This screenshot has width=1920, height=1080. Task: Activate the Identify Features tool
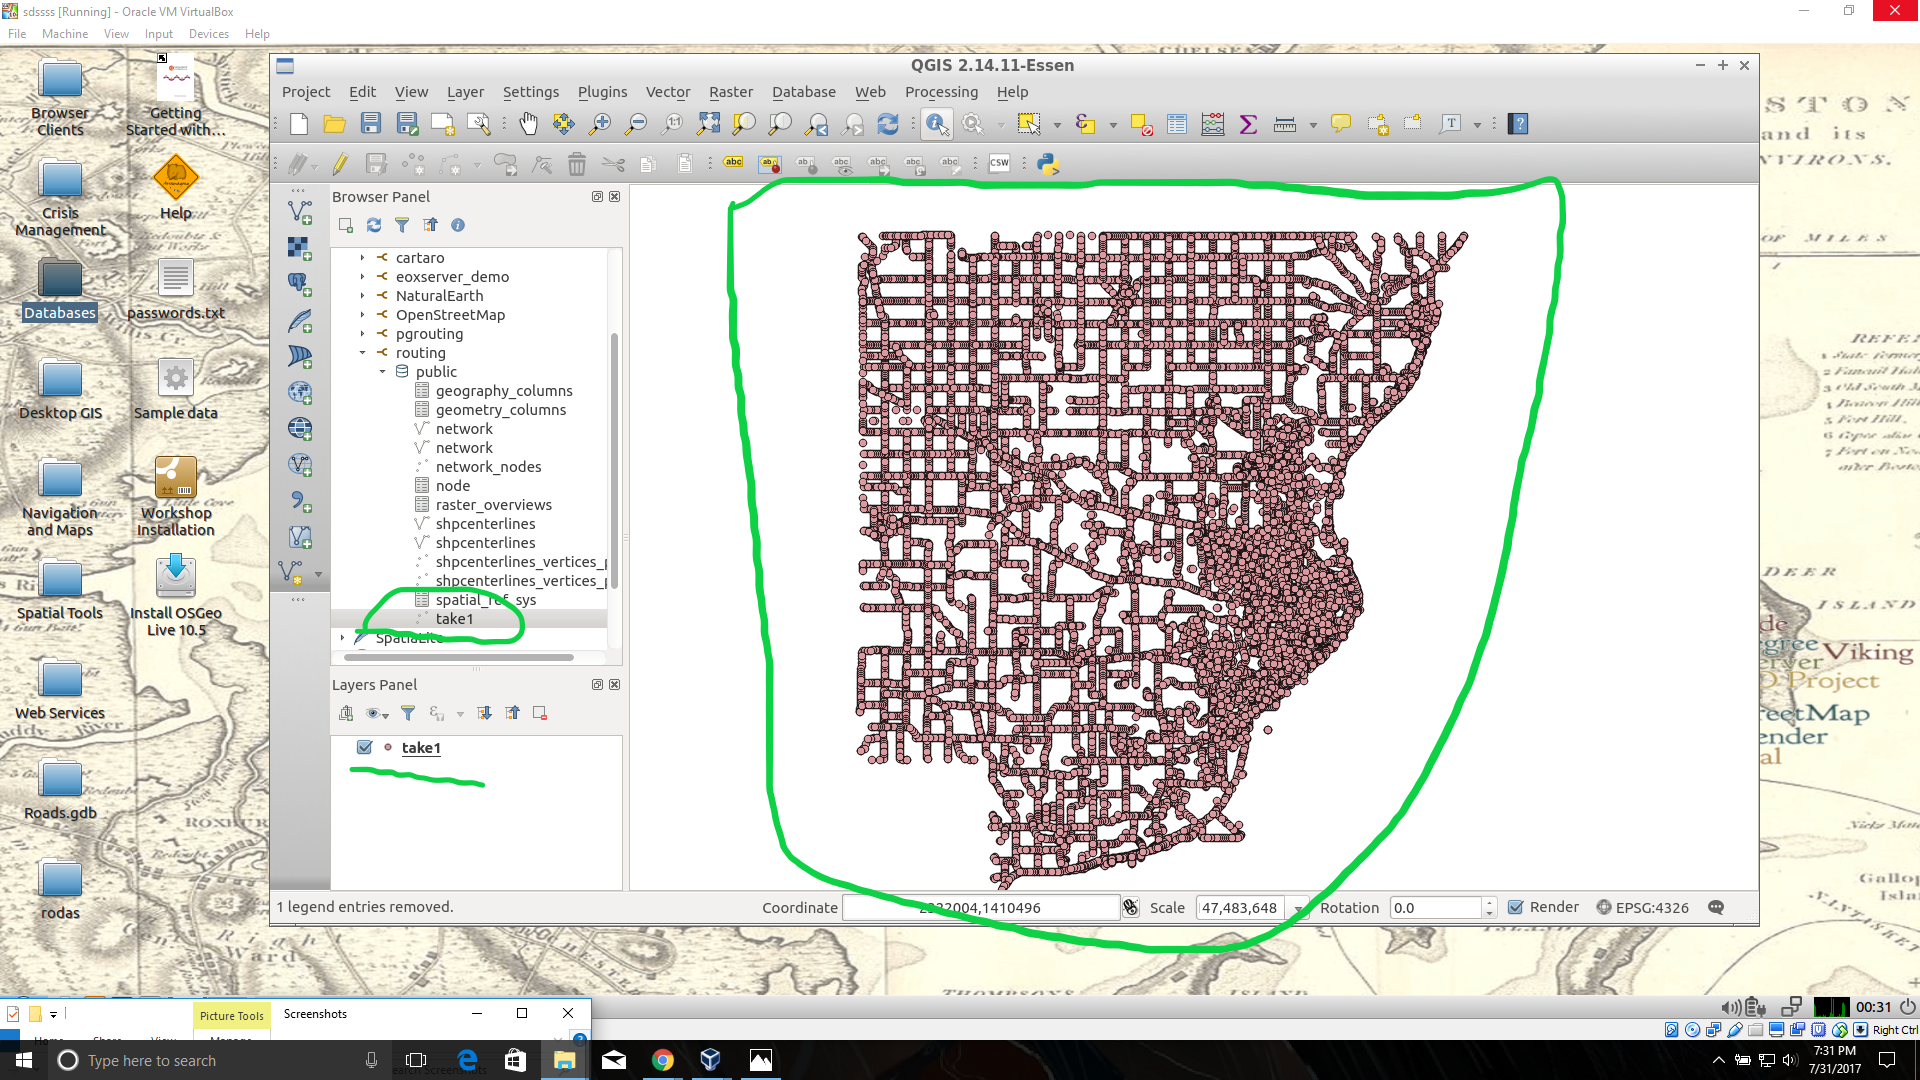[x=936, y=124]
